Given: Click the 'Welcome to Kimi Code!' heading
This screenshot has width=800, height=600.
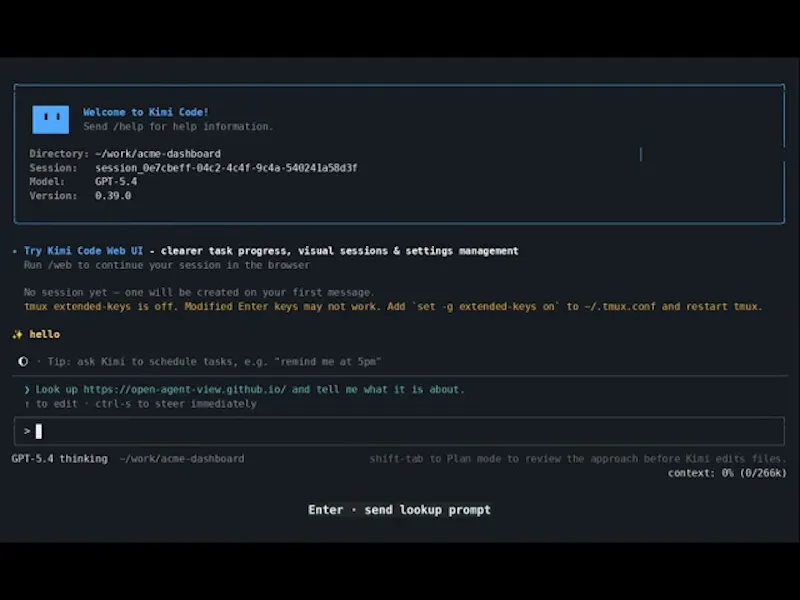Looking at the screenshot, I should [x=146, y=112].
